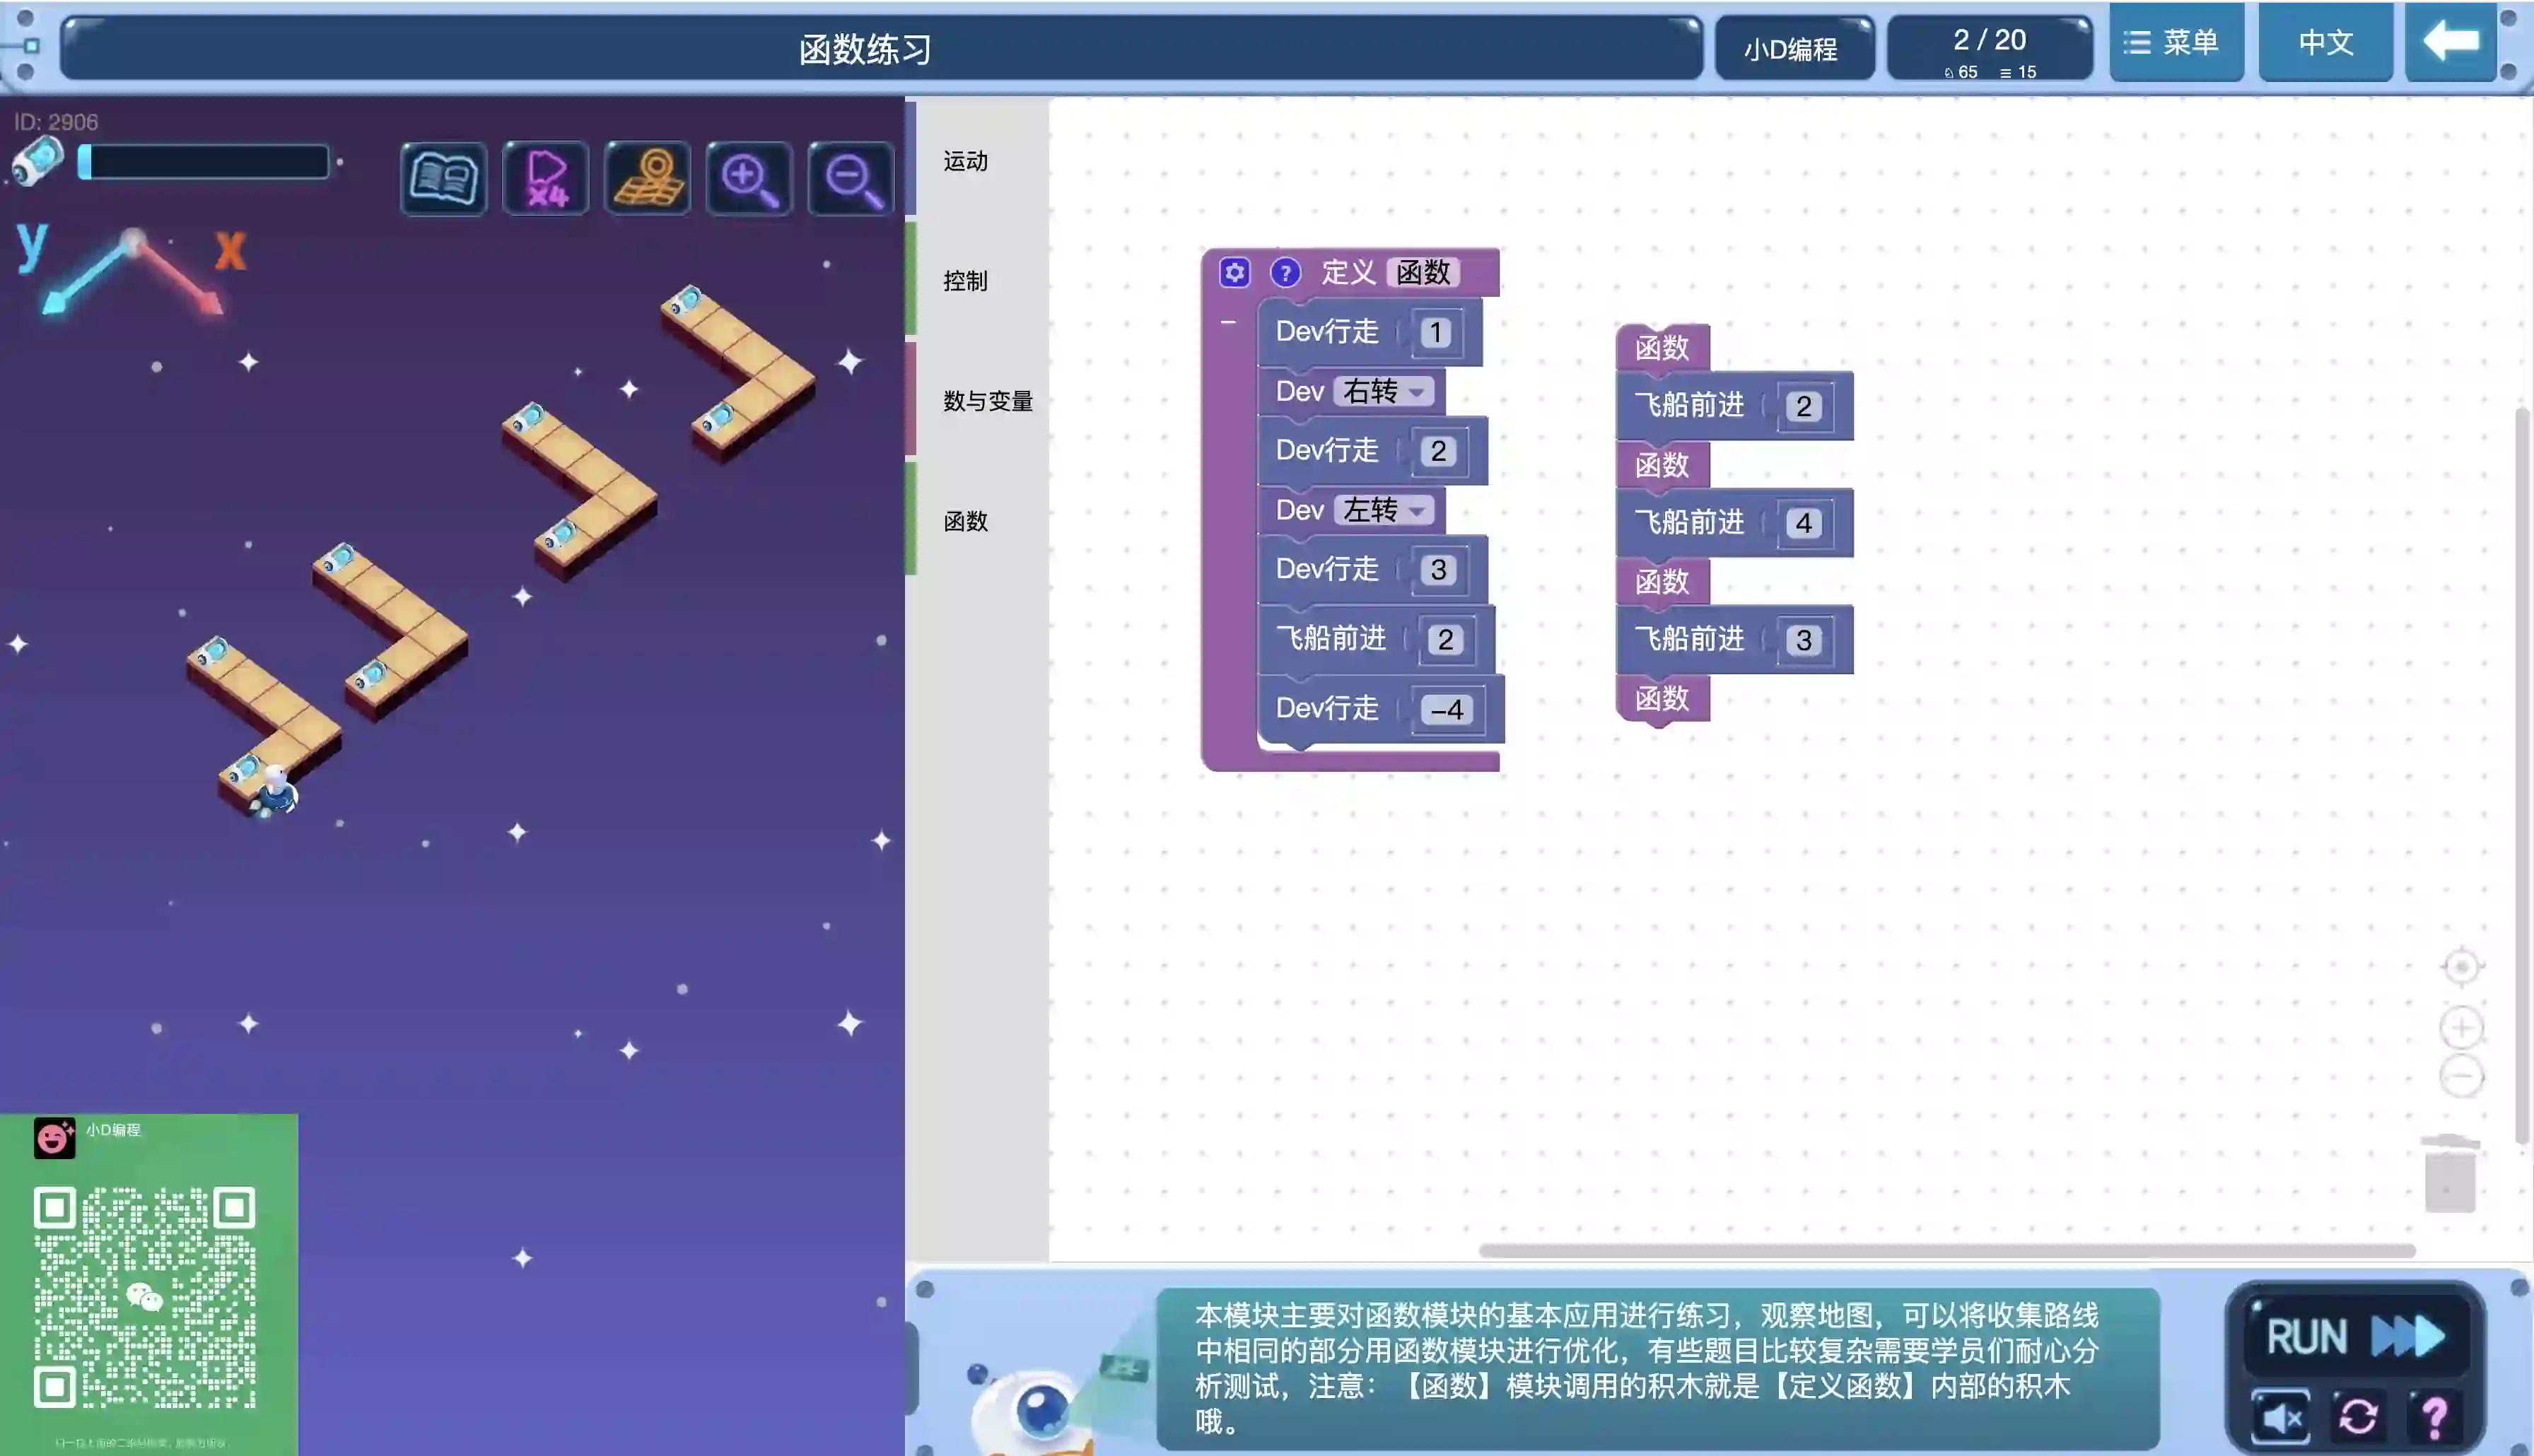
Task: Edit the Dev行走 value -4 field
Action: [x=1446, y=709]
